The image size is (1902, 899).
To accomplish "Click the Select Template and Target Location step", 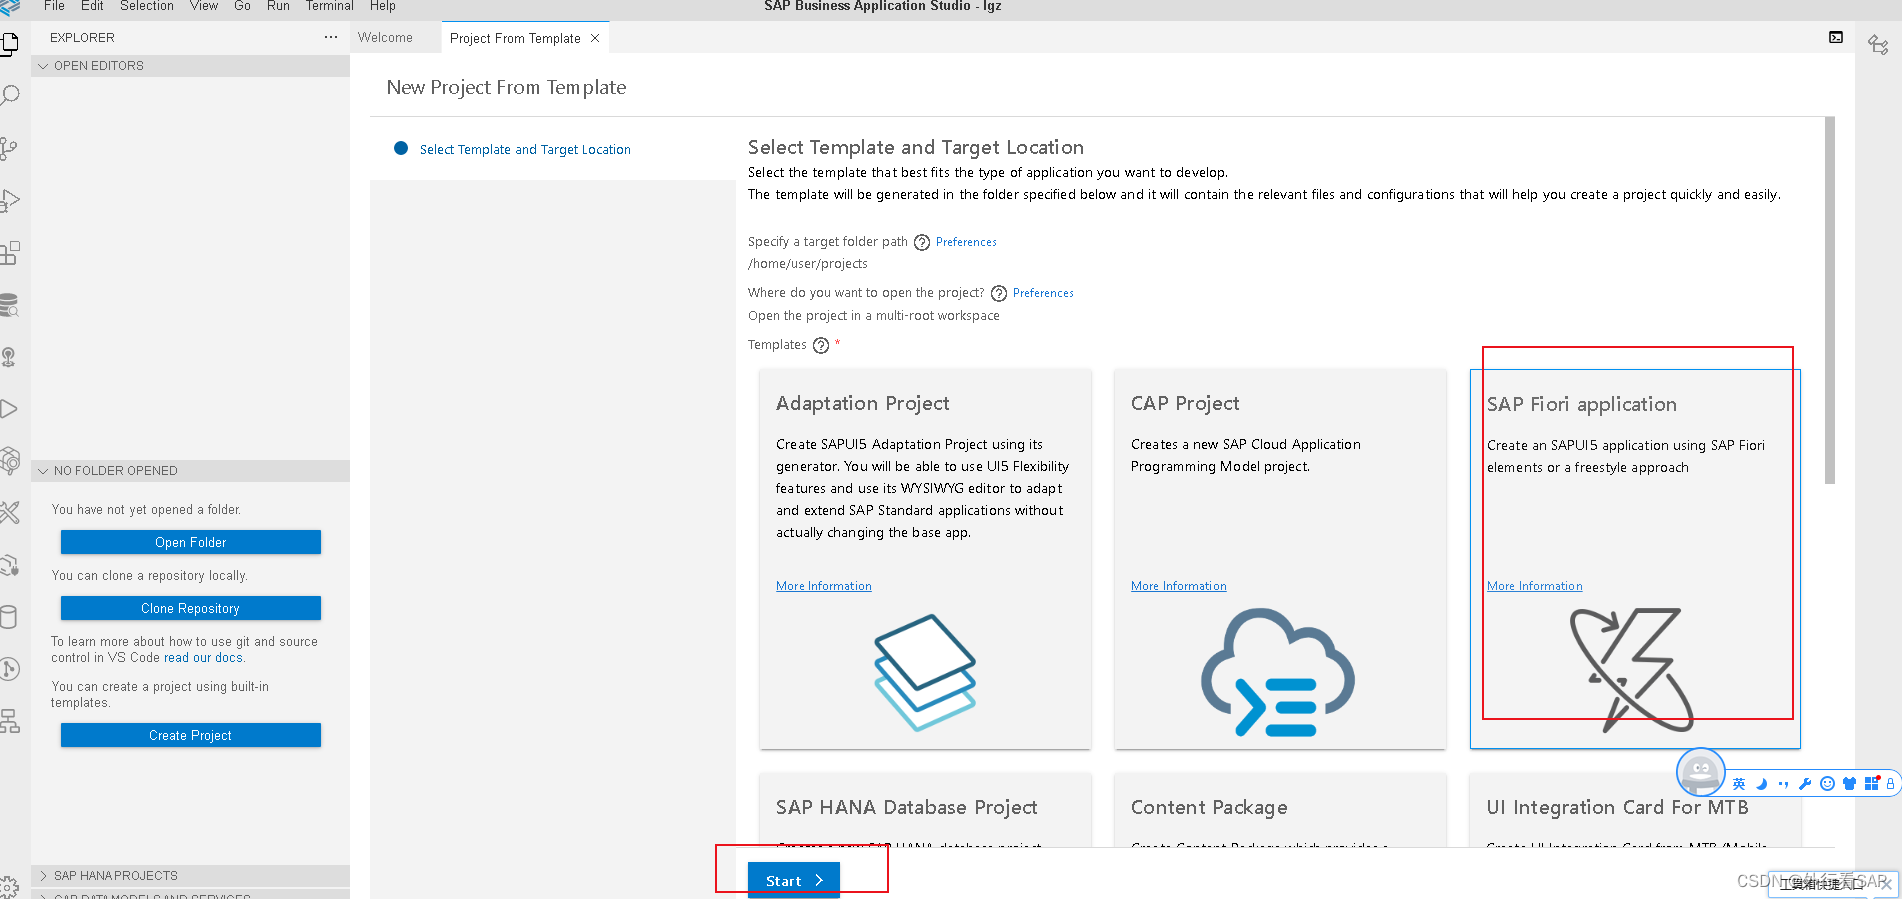I will click(525, 149).
